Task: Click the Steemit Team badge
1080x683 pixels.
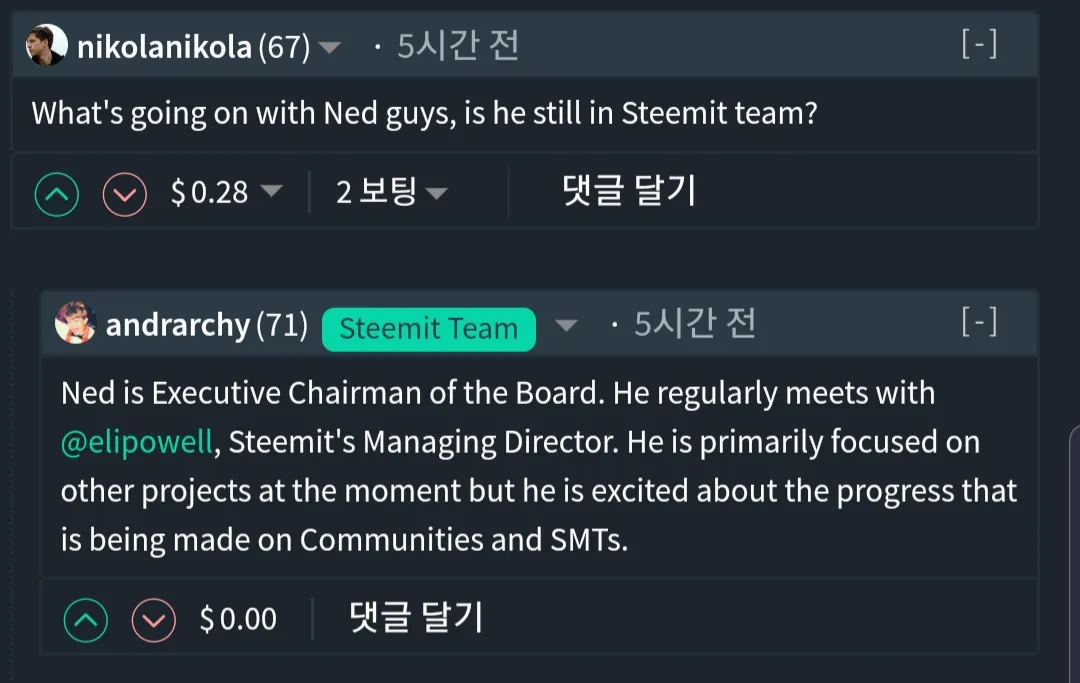Action: point(428,329)
